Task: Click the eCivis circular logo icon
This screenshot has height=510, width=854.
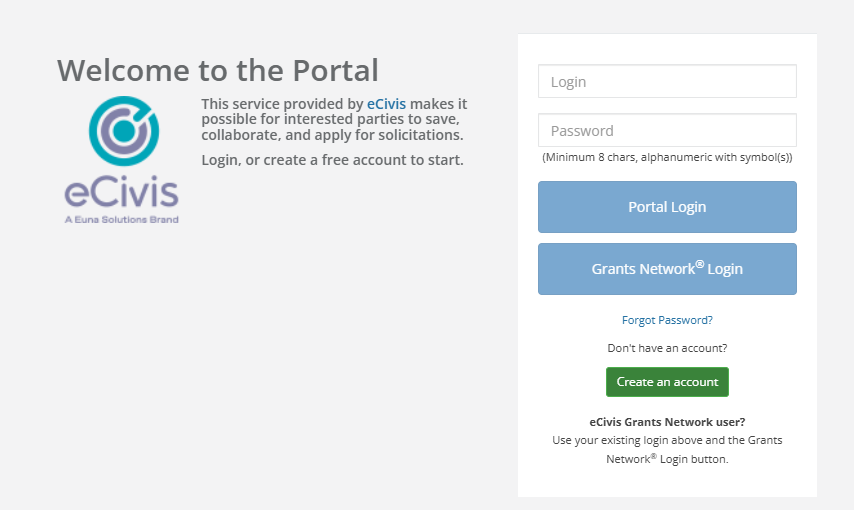Action: tap(122, 130)
